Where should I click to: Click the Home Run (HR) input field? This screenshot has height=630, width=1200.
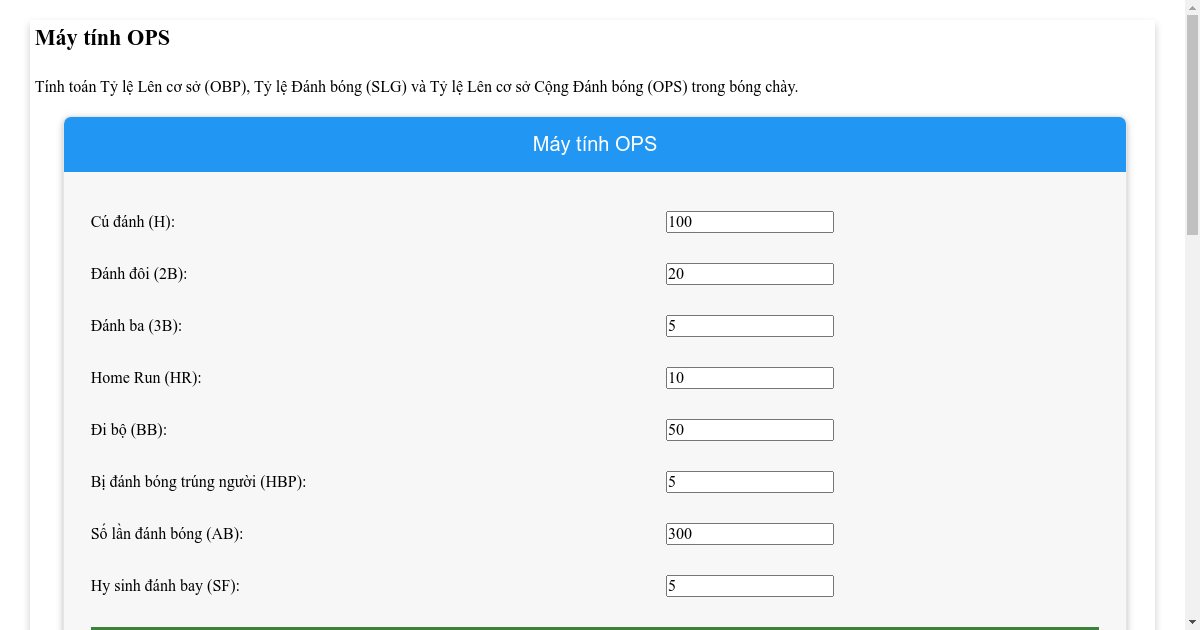tap(749, 378)
